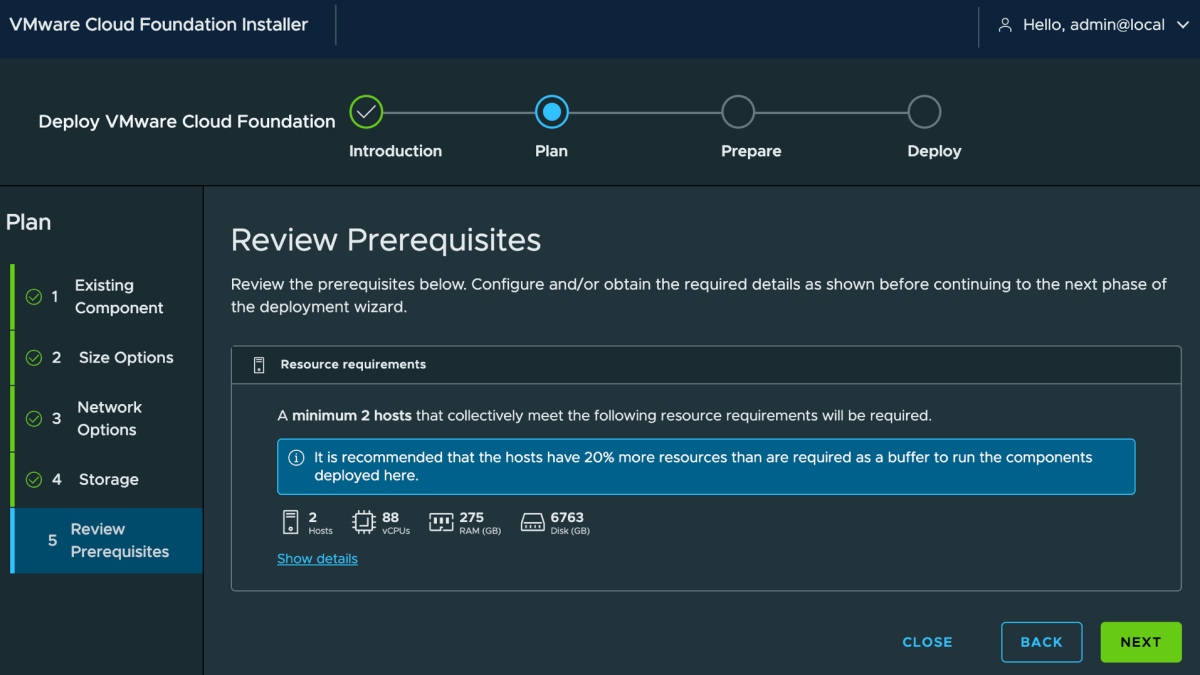The image size is (1200, 675).
Task: Click the Deploy step circle
Action: (x=924, y=112)
